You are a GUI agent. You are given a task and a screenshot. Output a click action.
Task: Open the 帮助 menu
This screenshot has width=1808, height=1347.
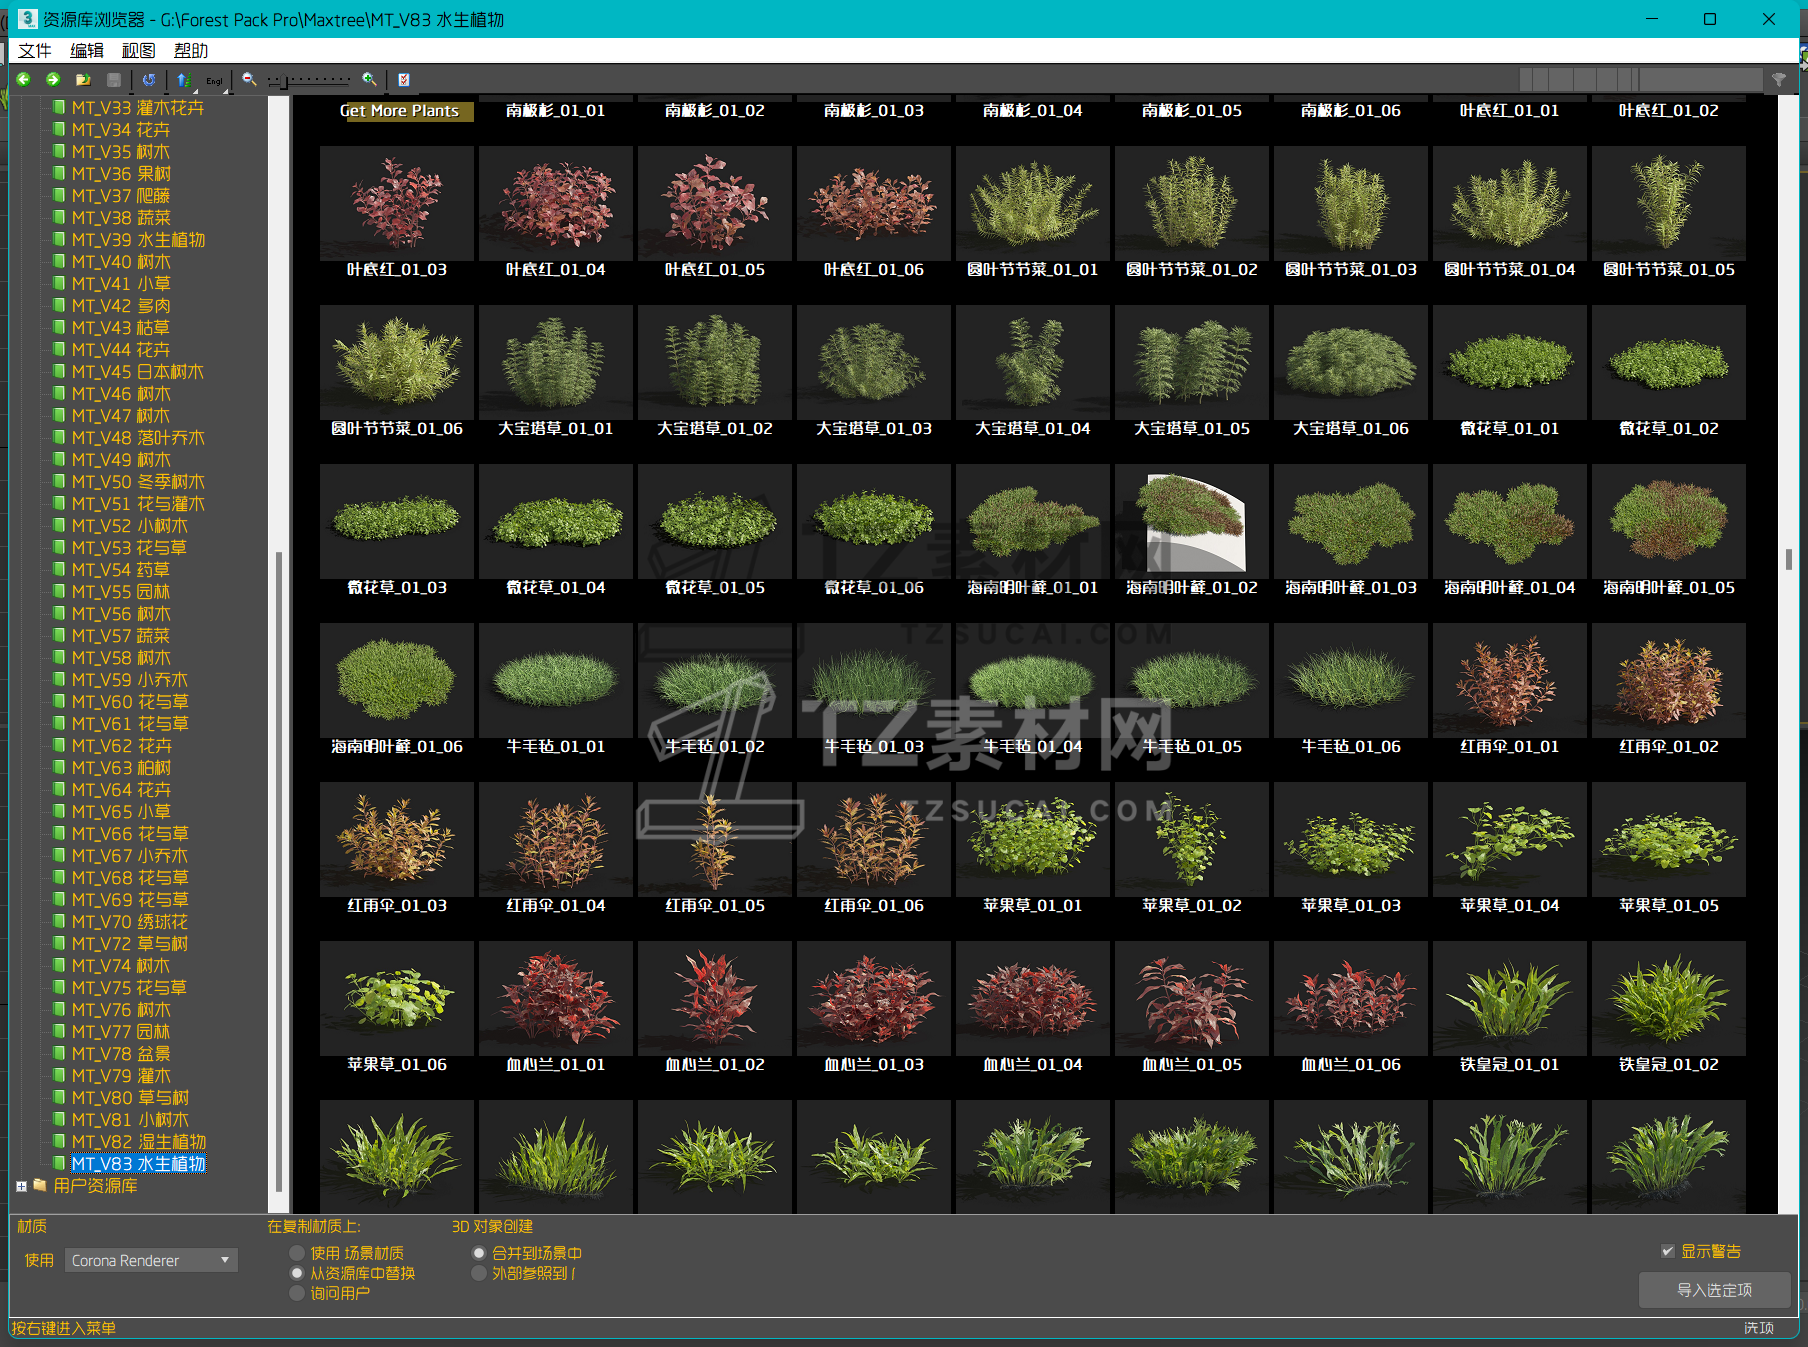click(x=191, y=51)
